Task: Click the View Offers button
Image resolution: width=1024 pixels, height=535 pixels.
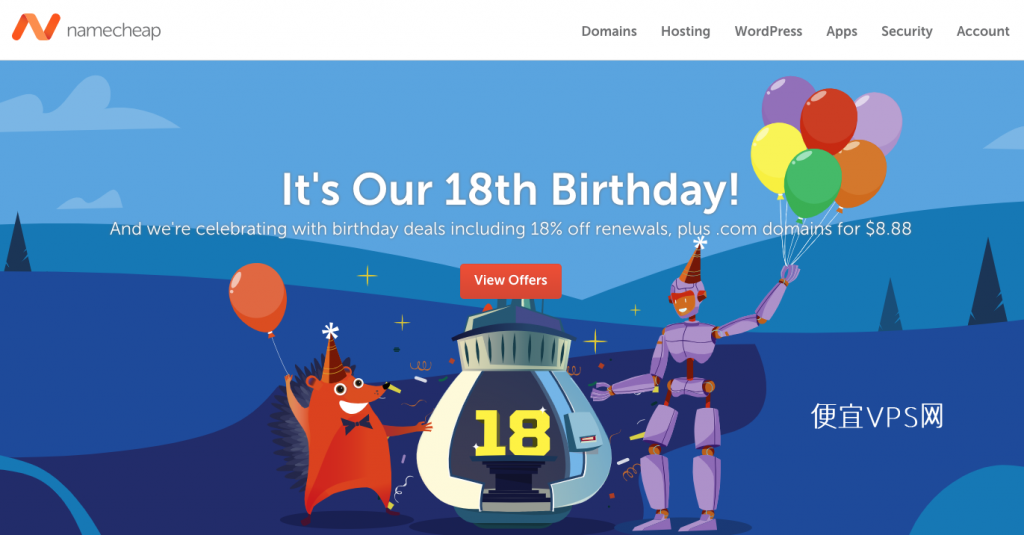Action: [x=511, y=281]
